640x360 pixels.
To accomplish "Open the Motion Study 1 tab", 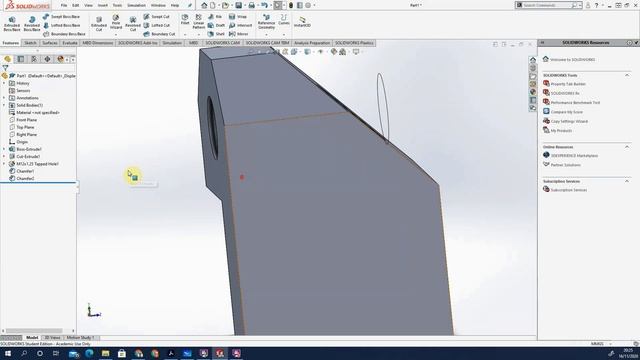I will (80, 338).
